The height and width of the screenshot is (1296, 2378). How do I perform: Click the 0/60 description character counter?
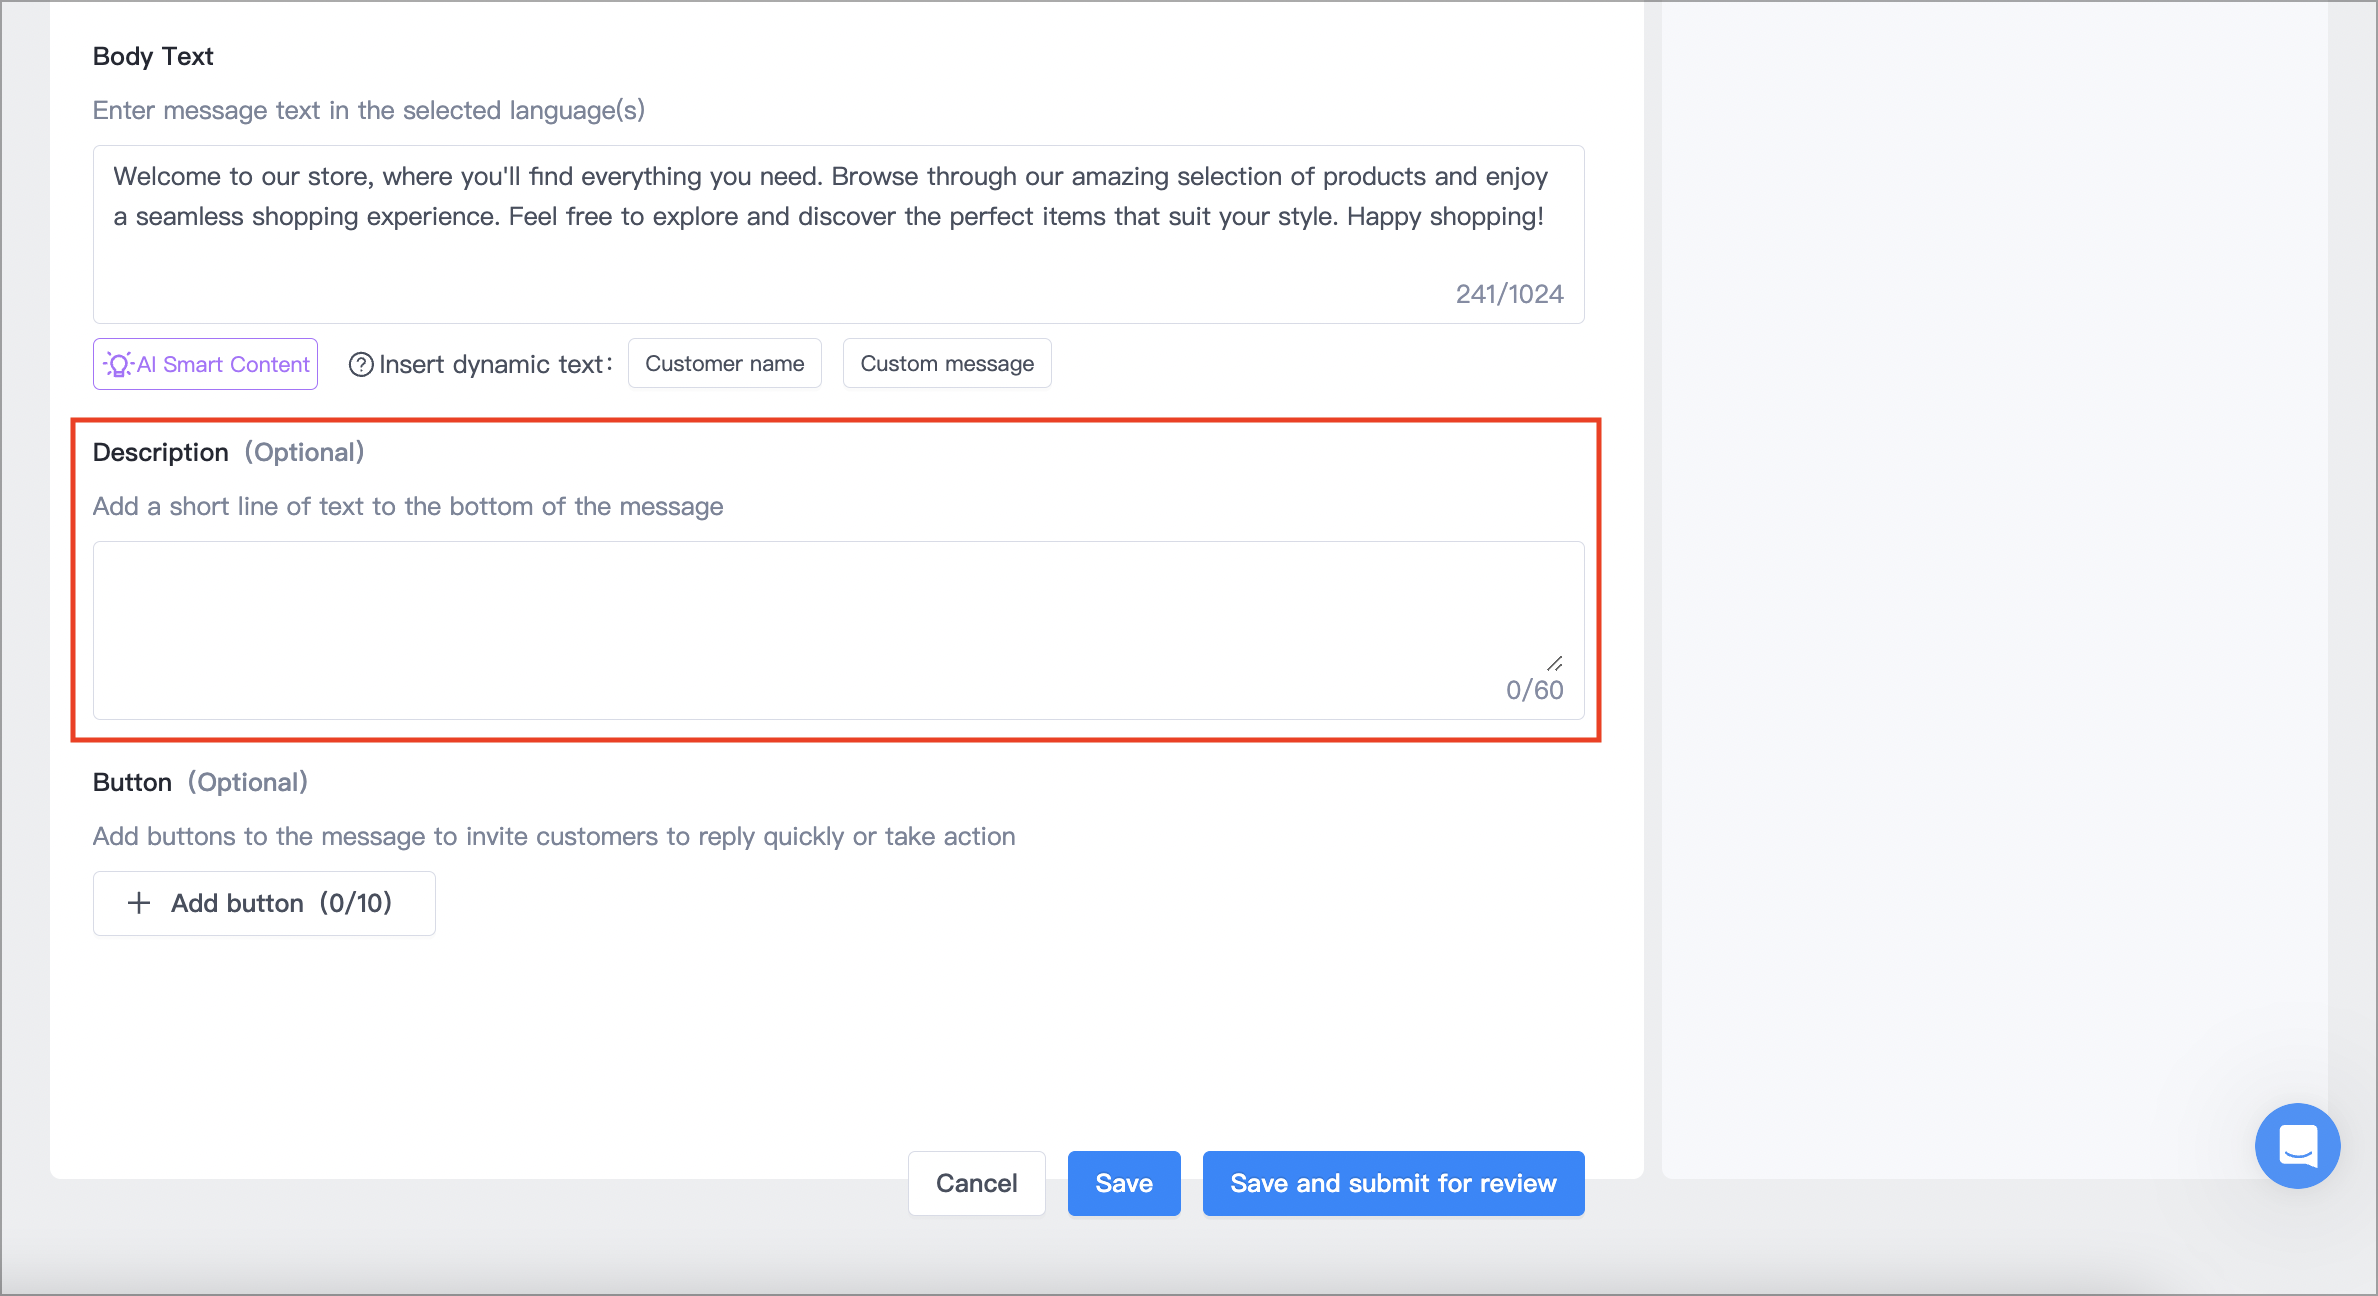coord(1535,690)
